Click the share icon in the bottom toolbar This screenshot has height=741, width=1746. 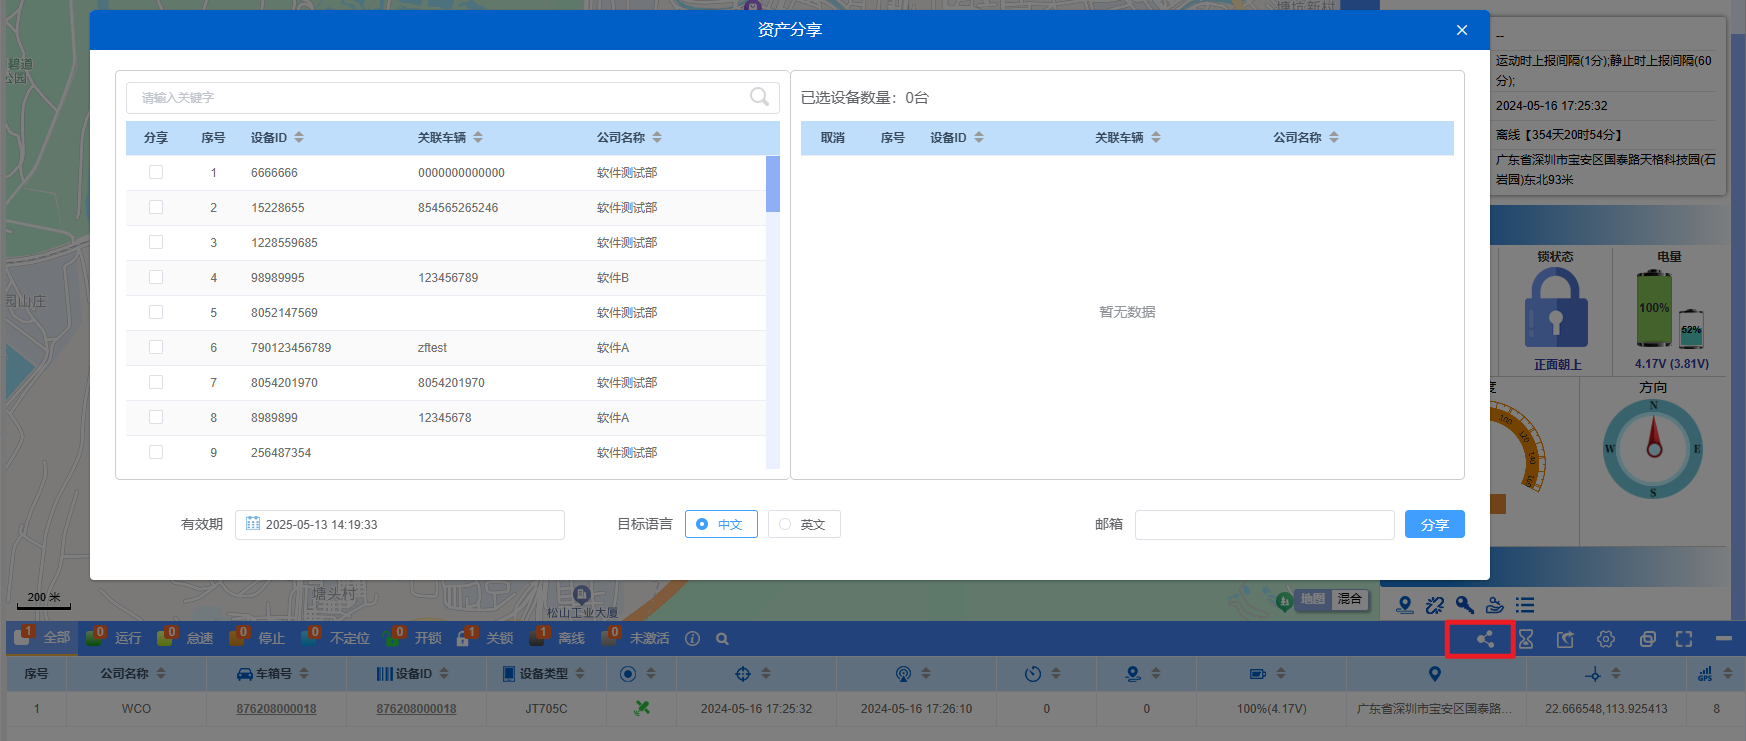(1485, 639)
